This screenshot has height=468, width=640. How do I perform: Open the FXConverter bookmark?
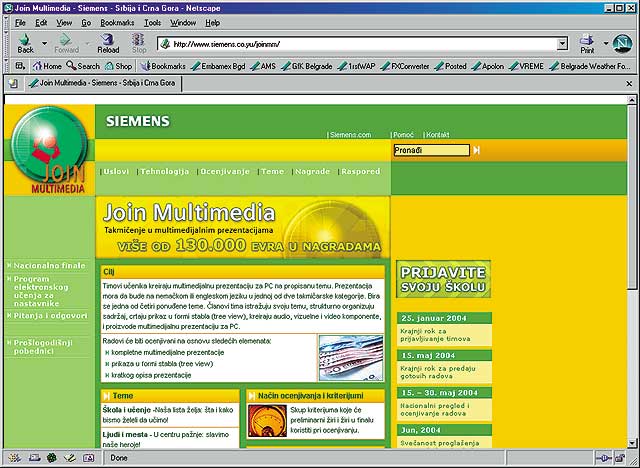[x=404, y=66]
